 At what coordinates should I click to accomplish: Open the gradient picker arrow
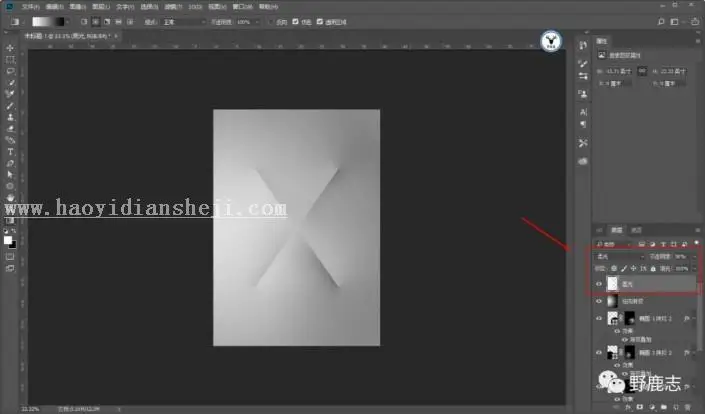pos(67,22)
